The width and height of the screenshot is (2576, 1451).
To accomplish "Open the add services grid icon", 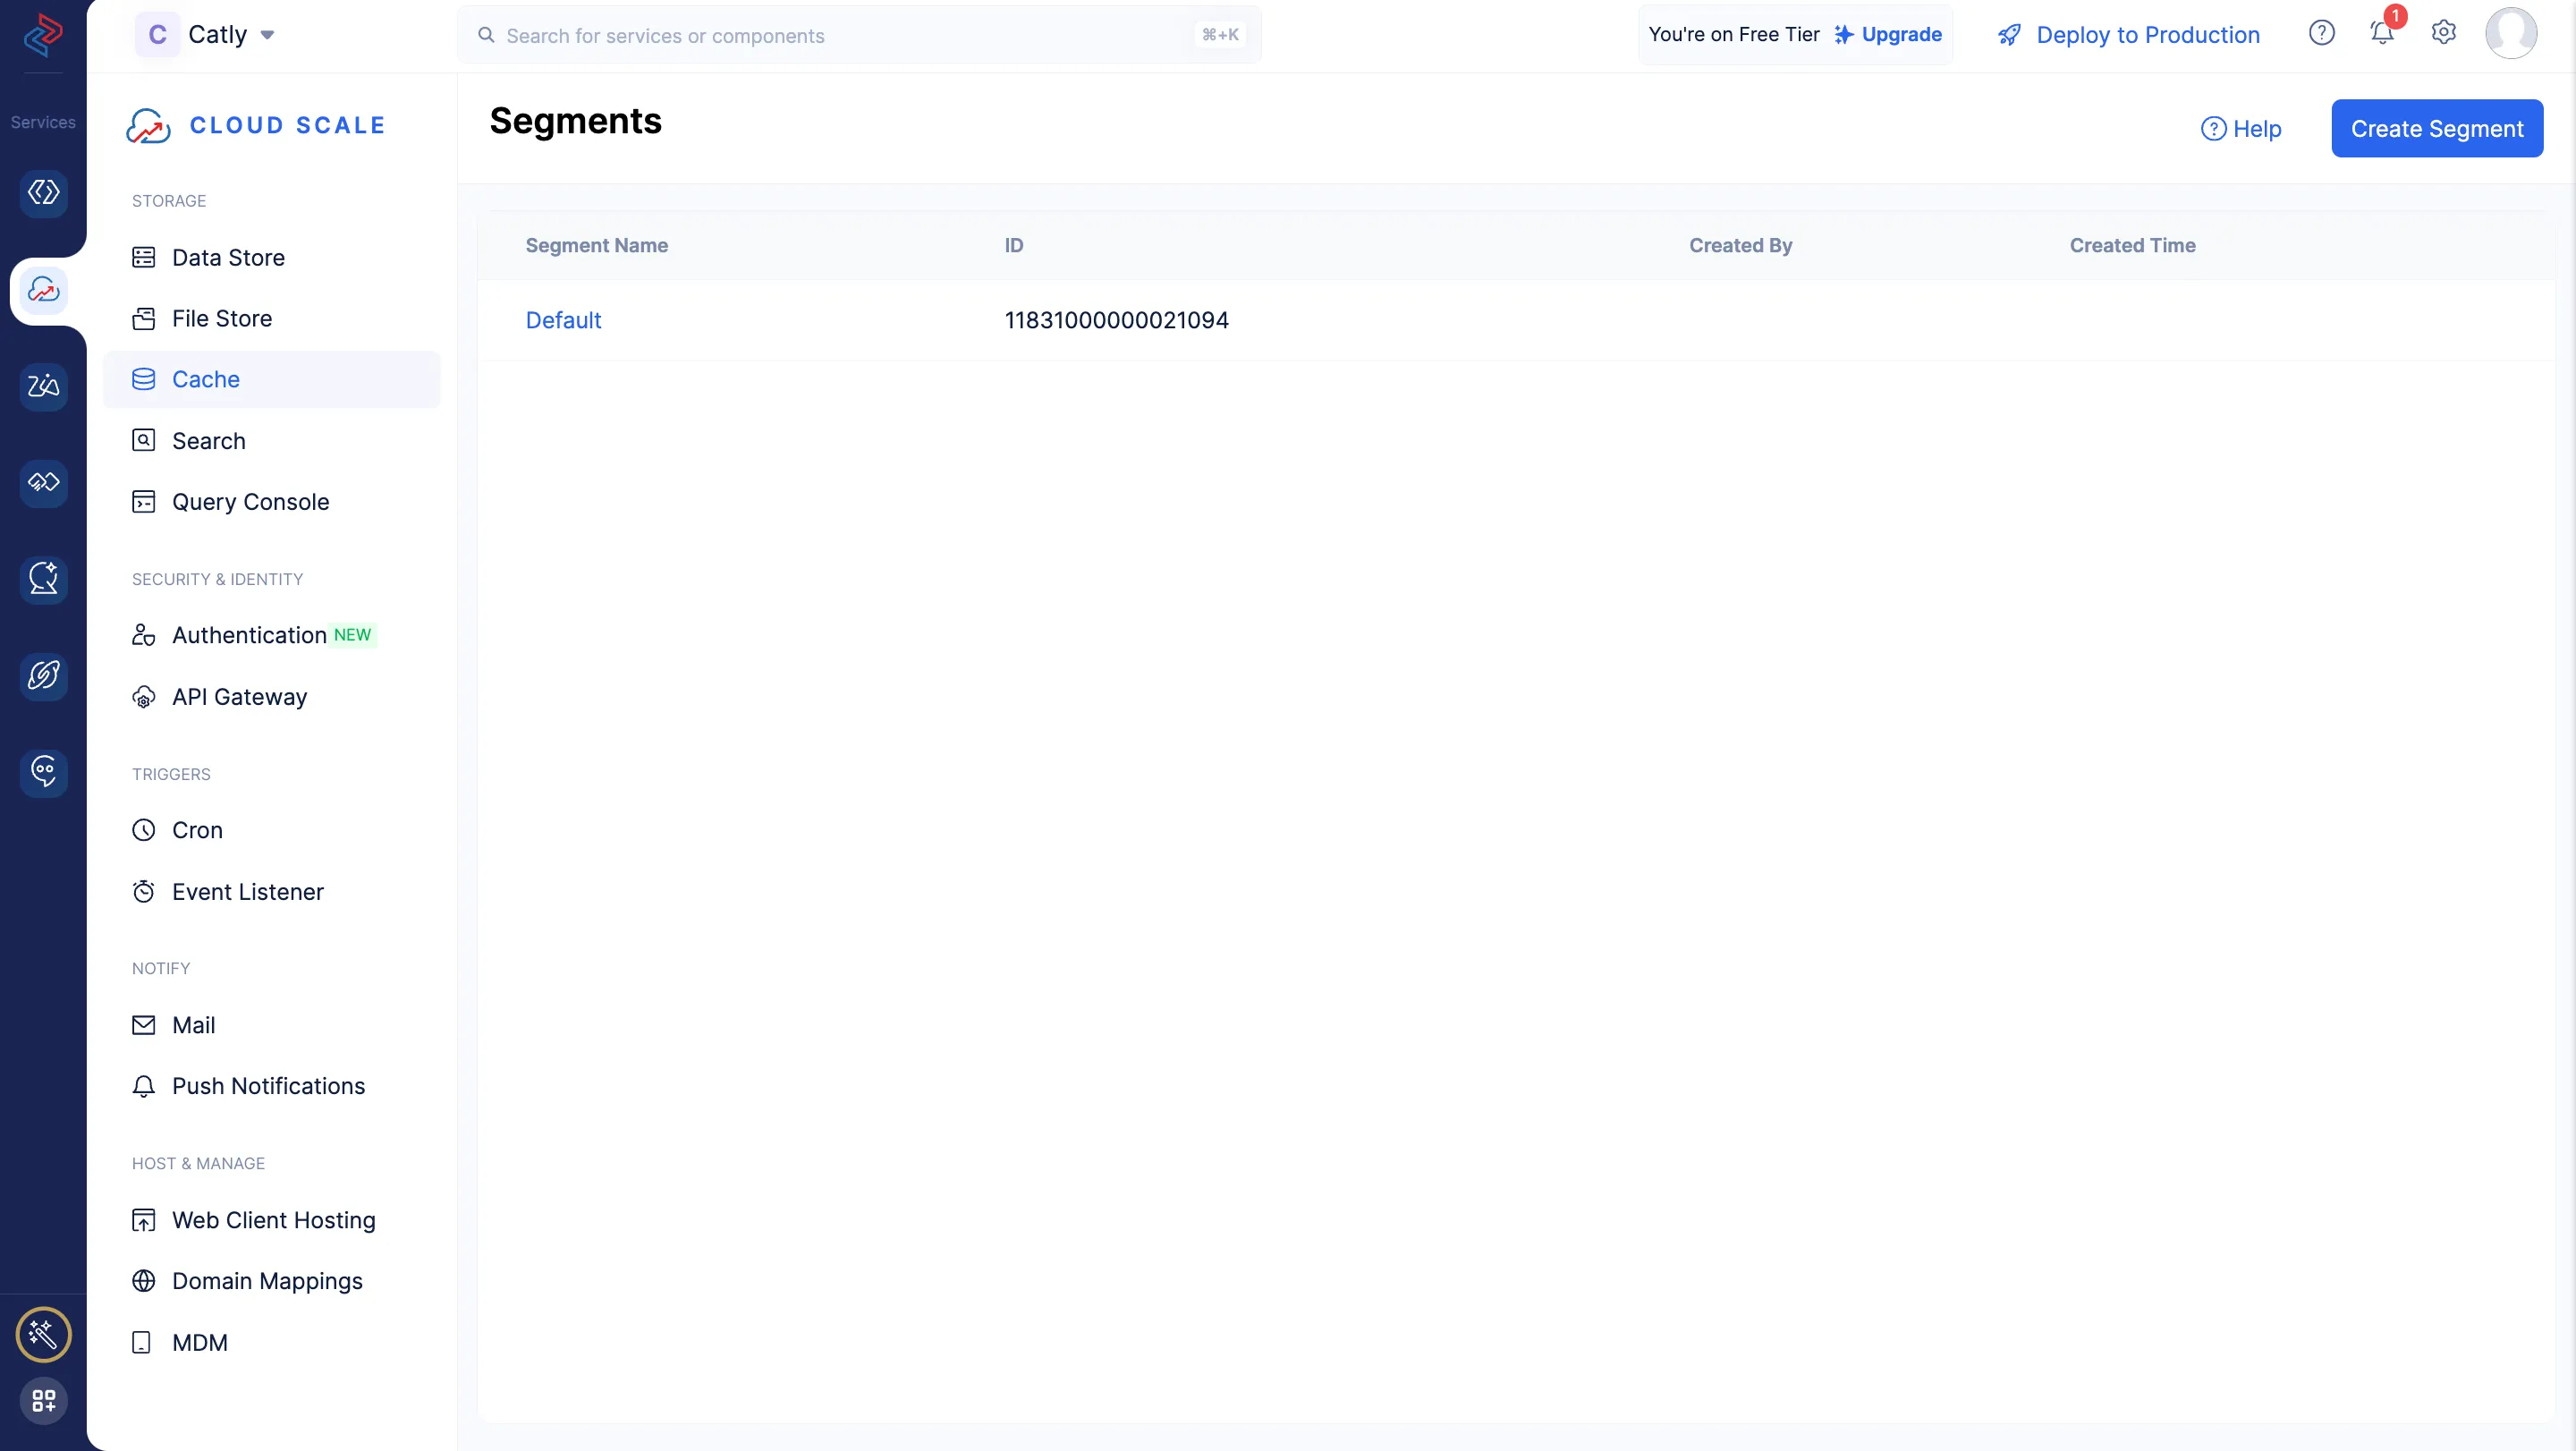I will [43, 1400].
